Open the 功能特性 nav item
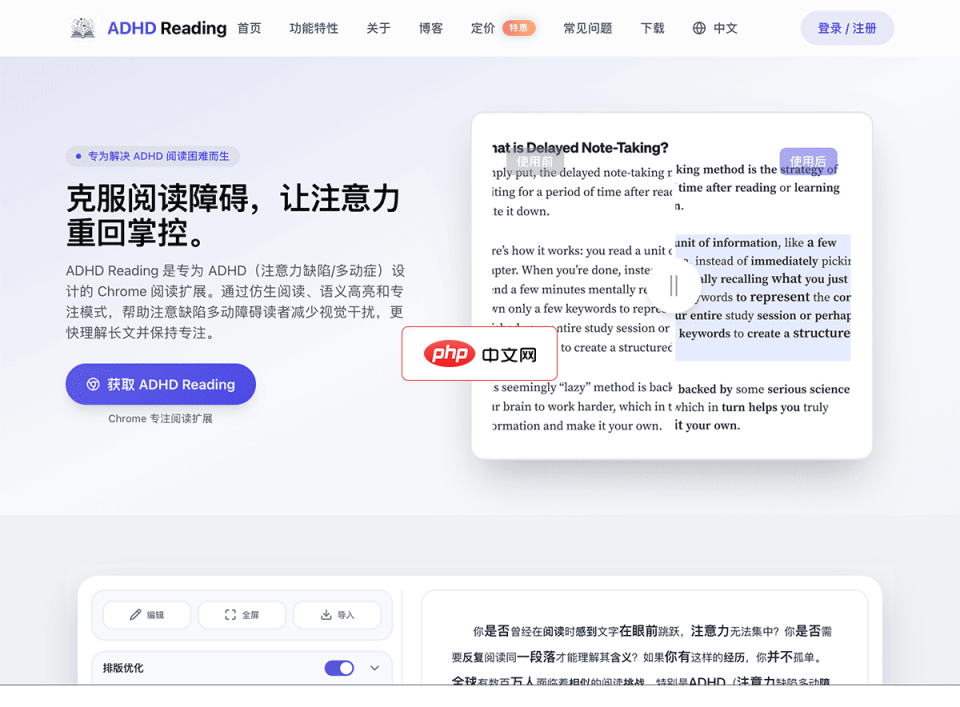The image size is (960, 707). pos(313,28)
